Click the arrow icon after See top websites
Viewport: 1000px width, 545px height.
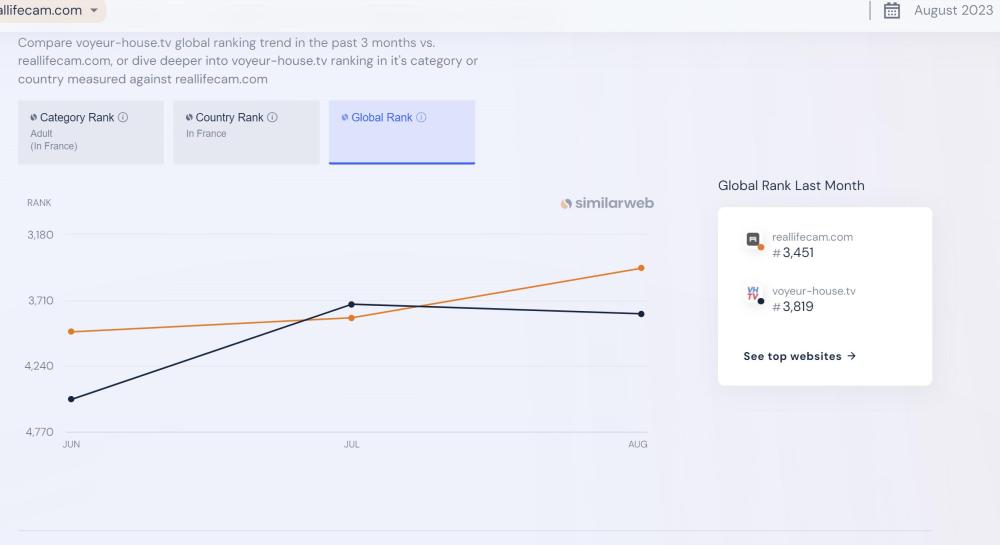coord(851,356)
